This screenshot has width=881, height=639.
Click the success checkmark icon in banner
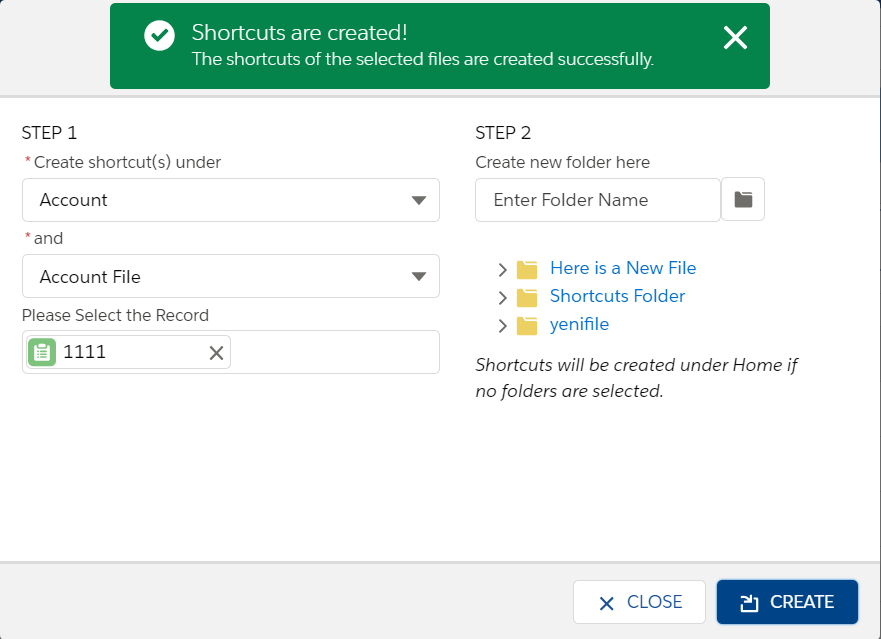click(159, 36)
